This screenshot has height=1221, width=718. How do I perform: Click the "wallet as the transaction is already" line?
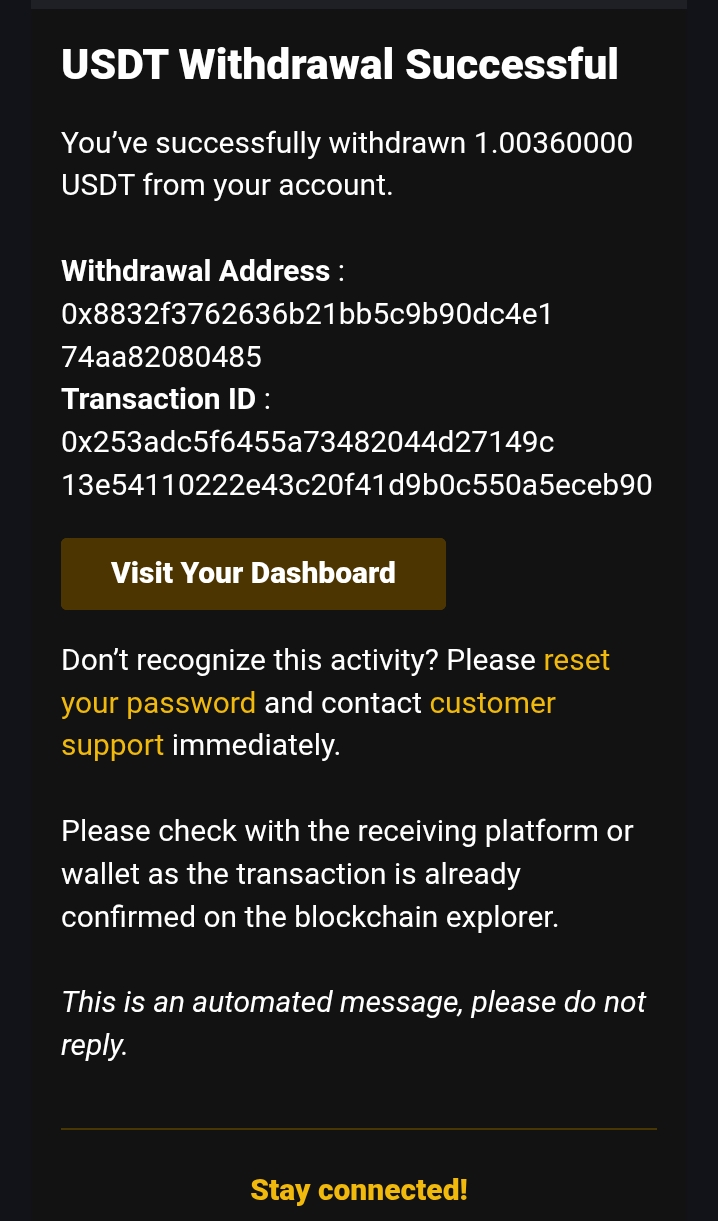pos(291,874)
